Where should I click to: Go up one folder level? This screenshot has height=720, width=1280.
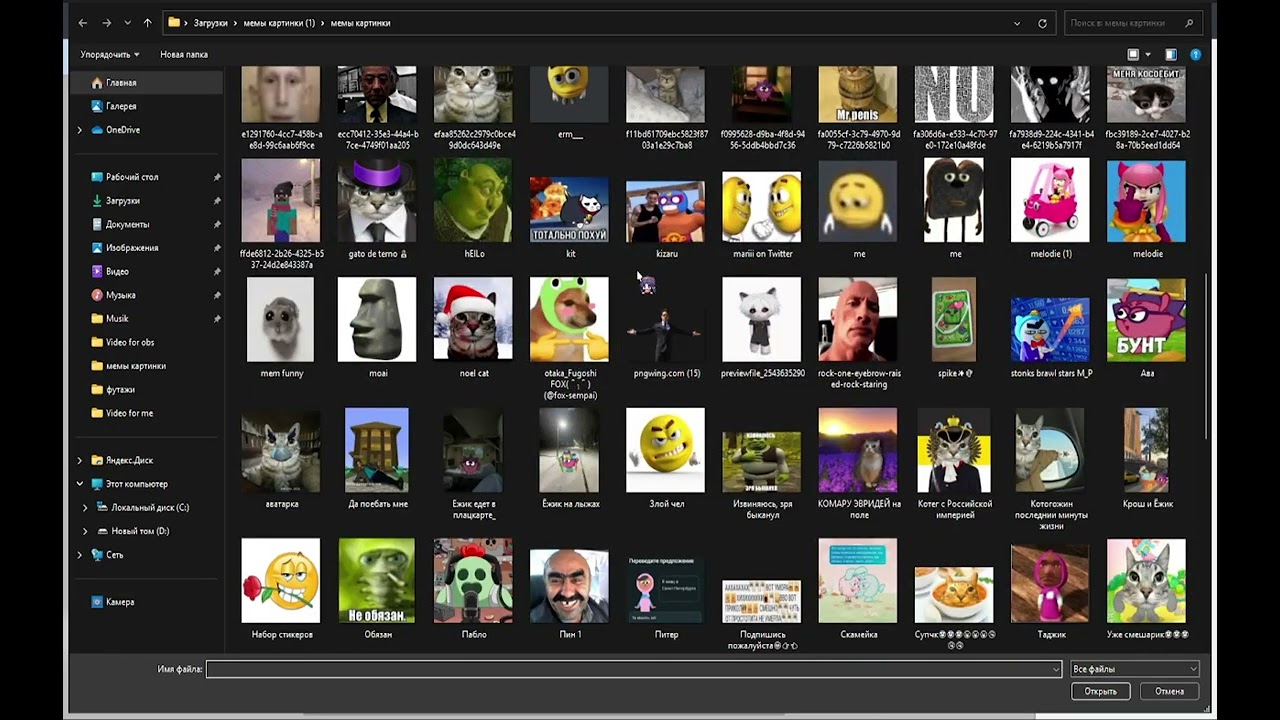148,23
